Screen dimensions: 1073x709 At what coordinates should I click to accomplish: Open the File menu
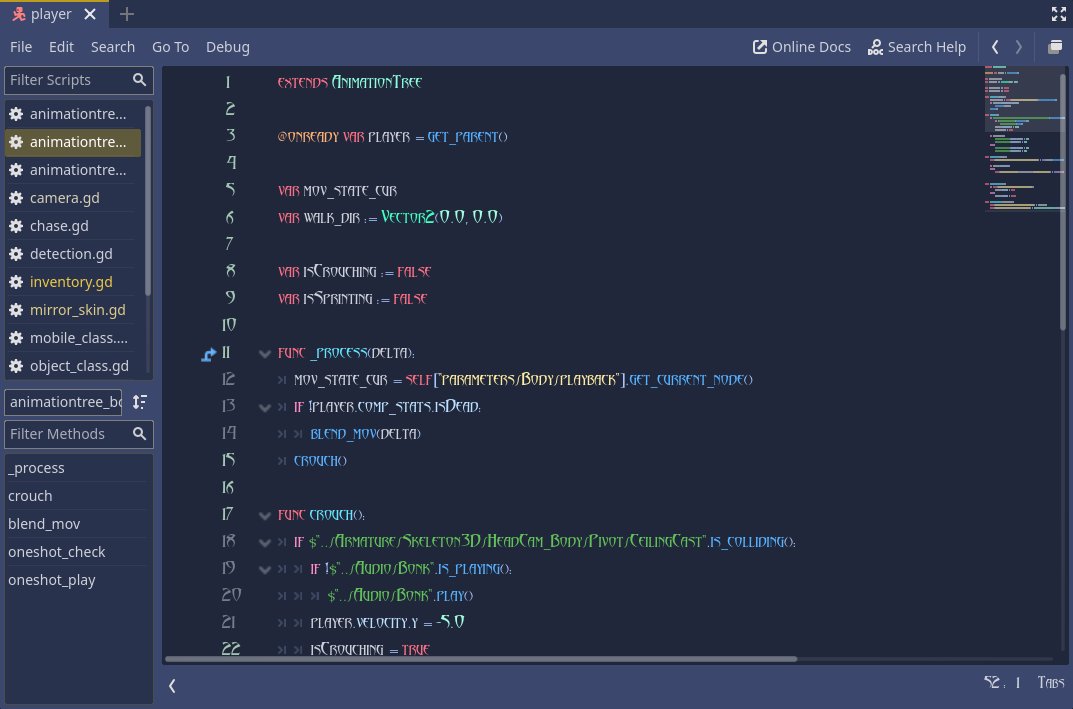21,47
